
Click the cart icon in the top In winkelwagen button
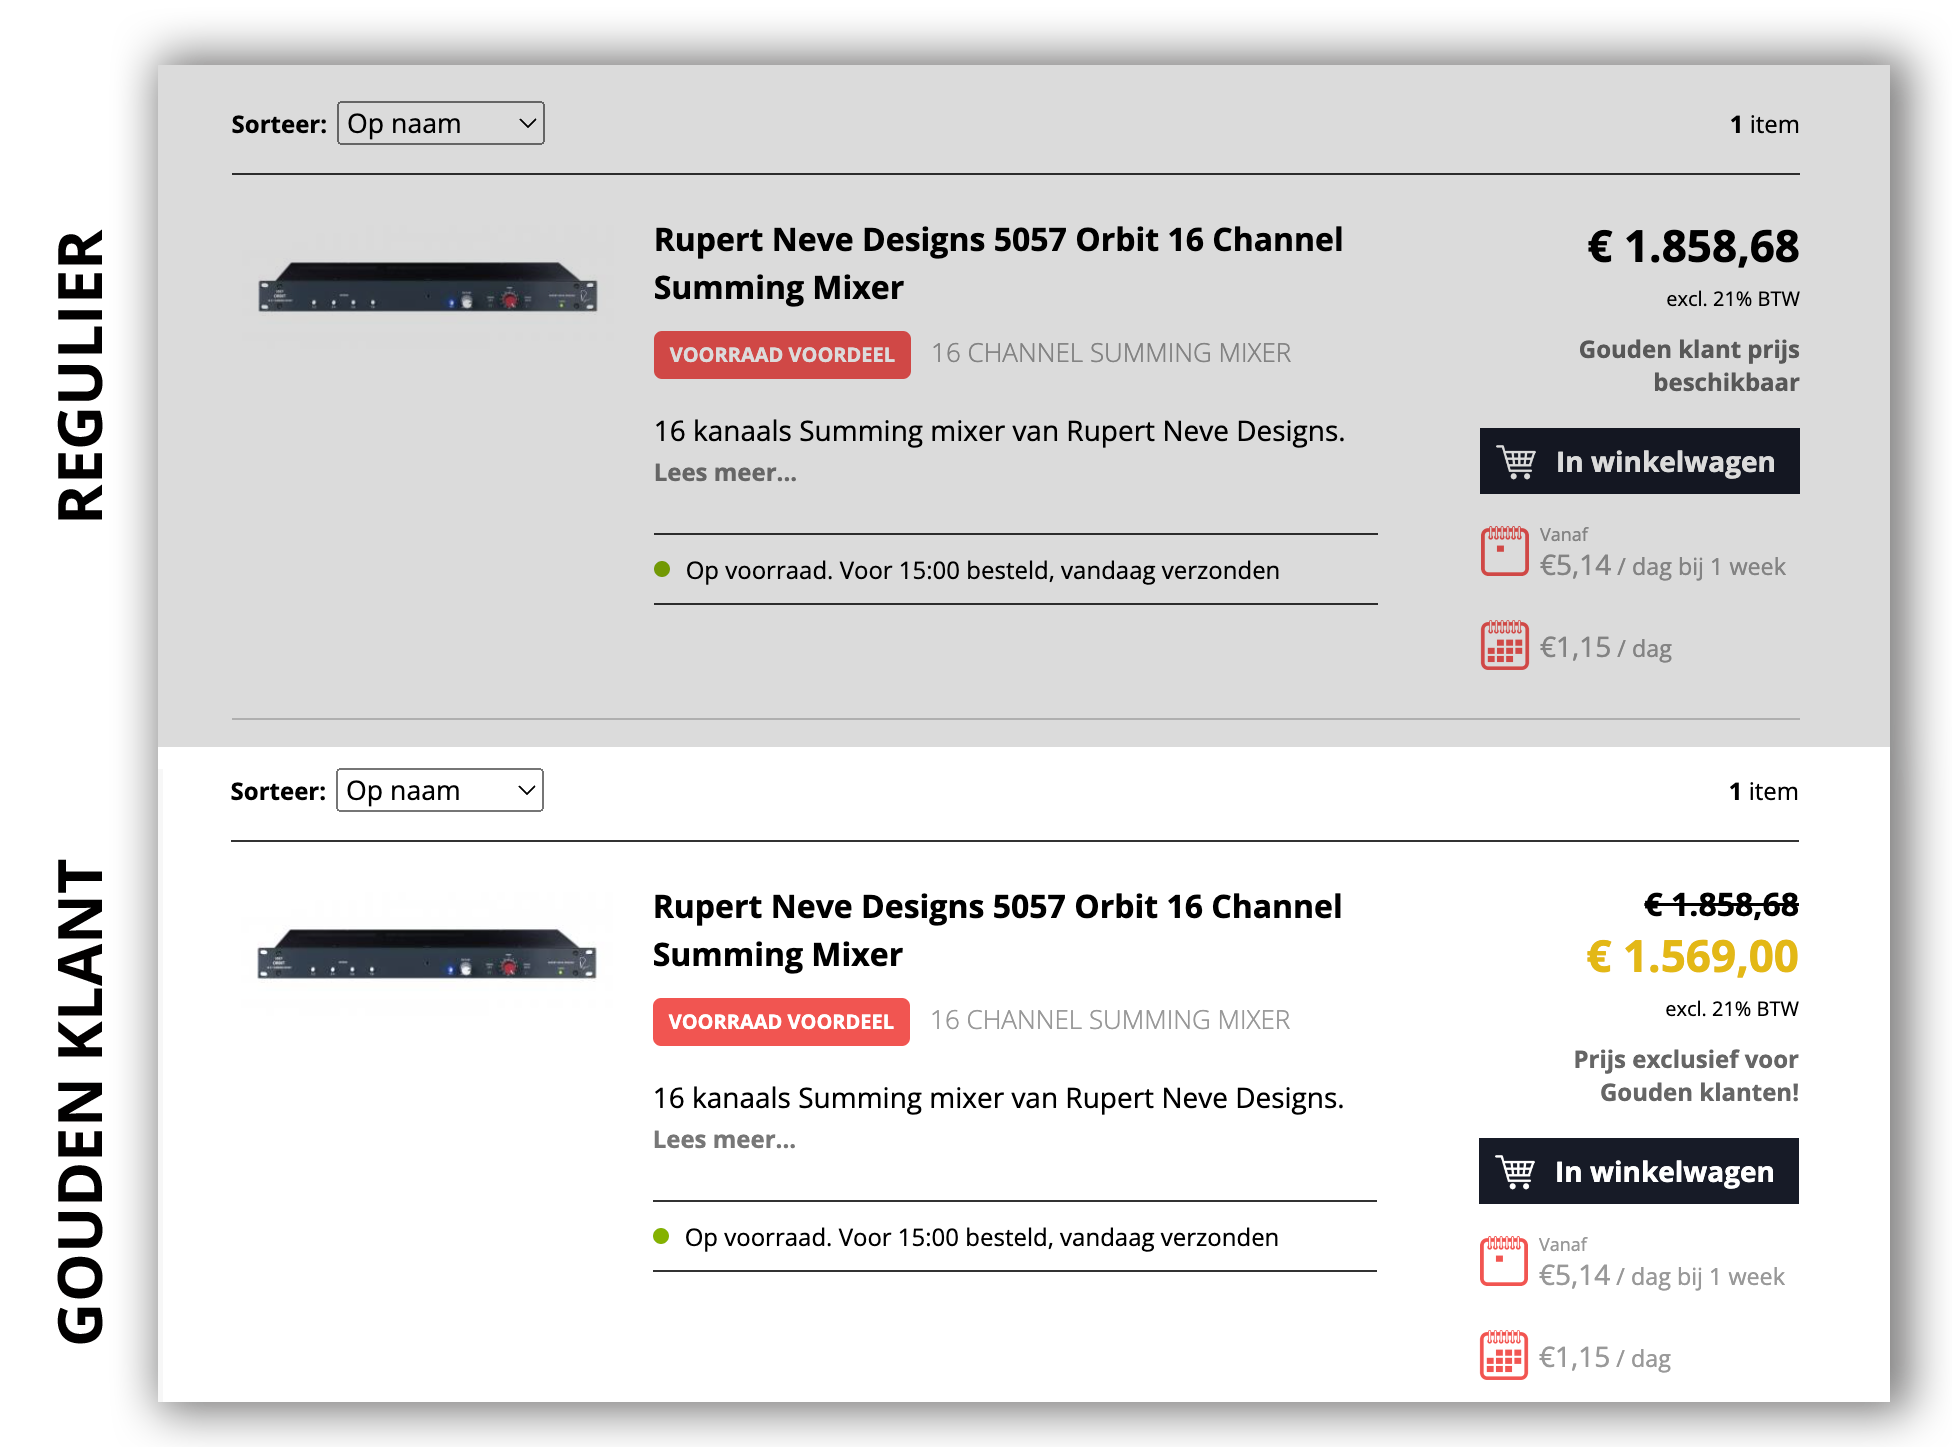pos(1516,462)
